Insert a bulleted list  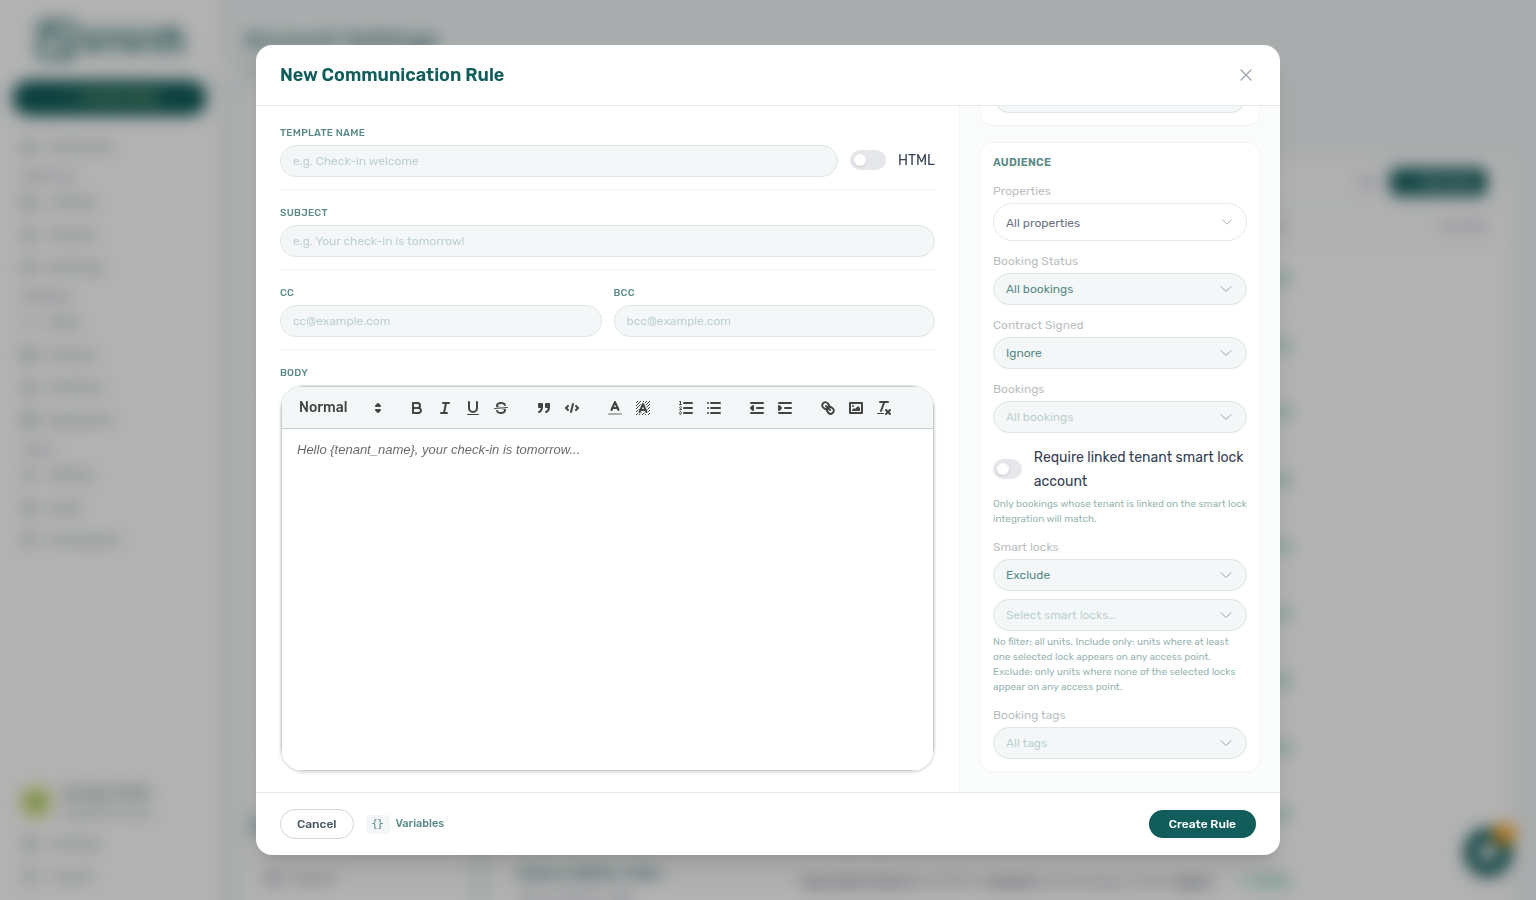click(x=714, y=408)
